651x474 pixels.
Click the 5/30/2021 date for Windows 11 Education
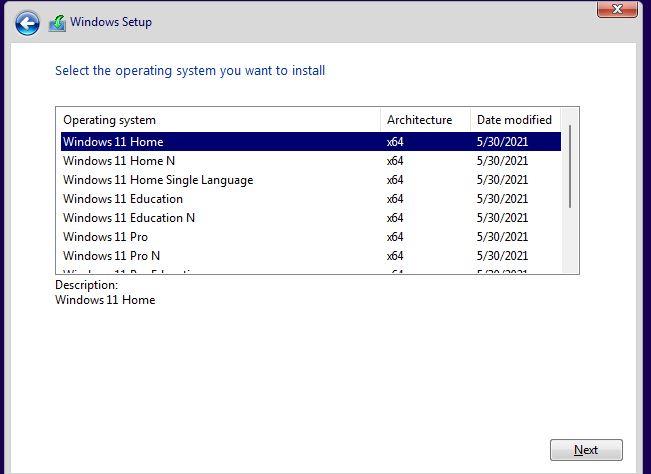click(x=502, y=199)
